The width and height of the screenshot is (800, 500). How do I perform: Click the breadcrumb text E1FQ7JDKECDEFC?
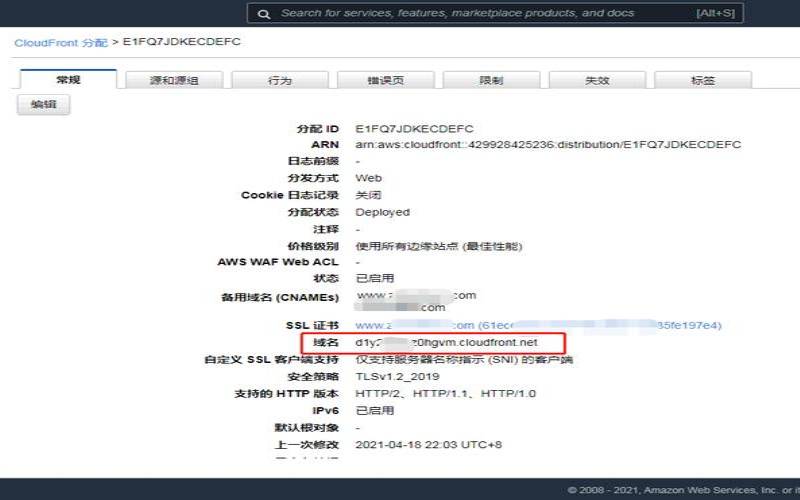pos(182,42)
